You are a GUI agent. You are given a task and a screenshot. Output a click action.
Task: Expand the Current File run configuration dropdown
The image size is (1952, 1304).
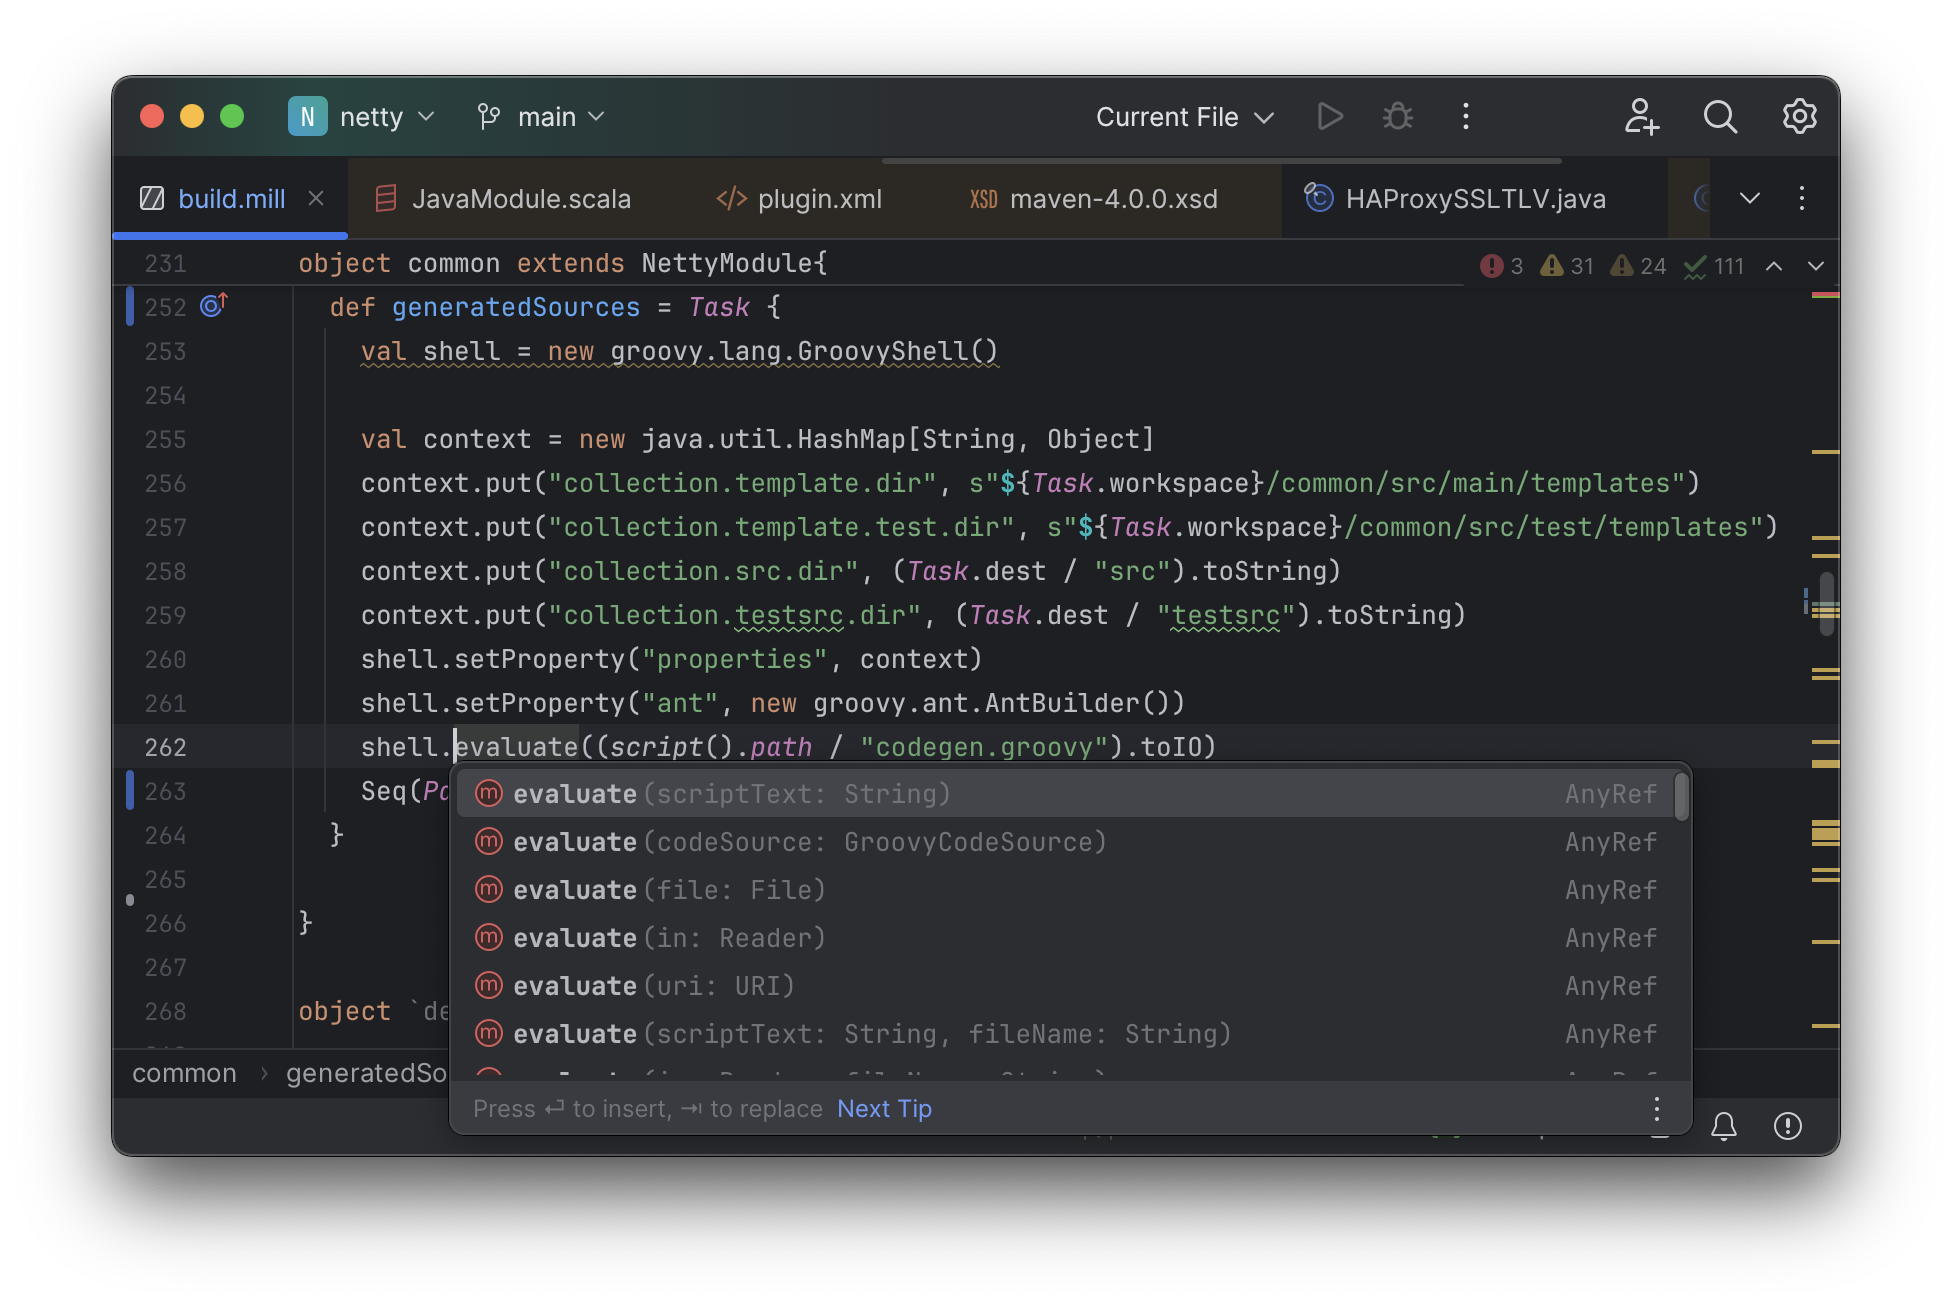click(x=1183, y=116)
